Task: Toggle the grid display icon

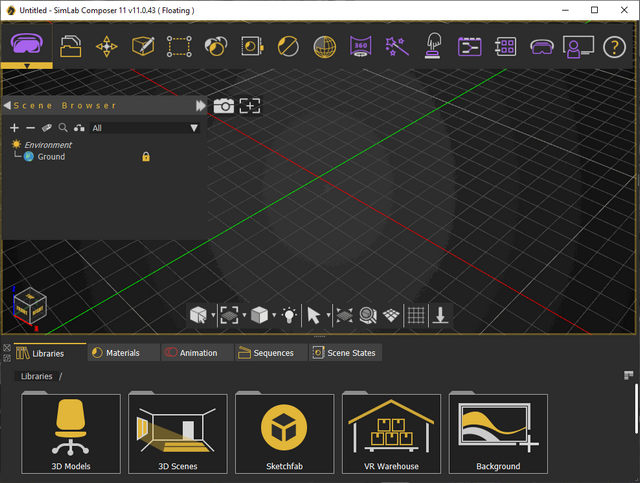Action: [x=416, y=315]
